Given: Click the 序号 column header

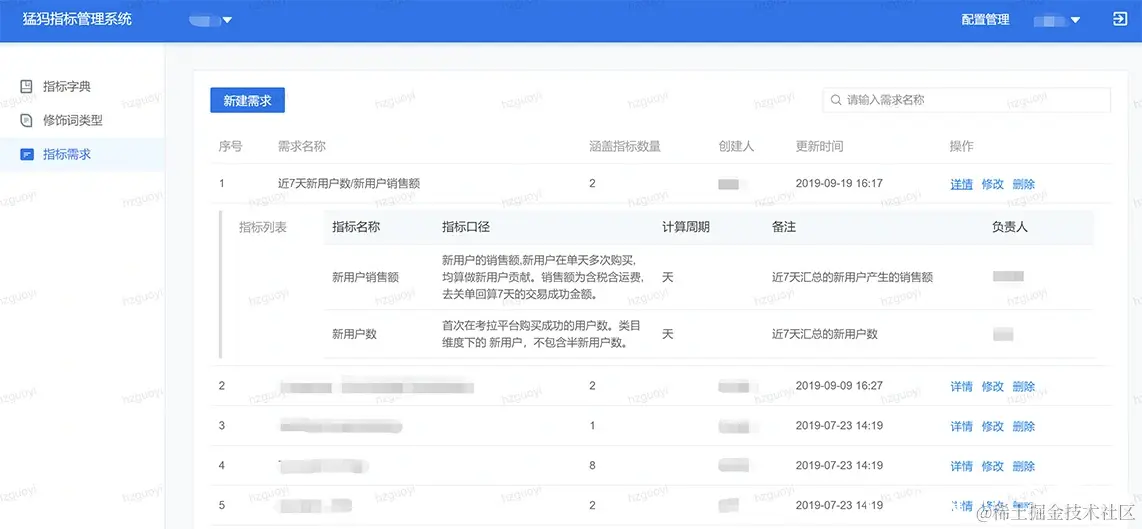Looking at the screenshot, I should (230, 146).
